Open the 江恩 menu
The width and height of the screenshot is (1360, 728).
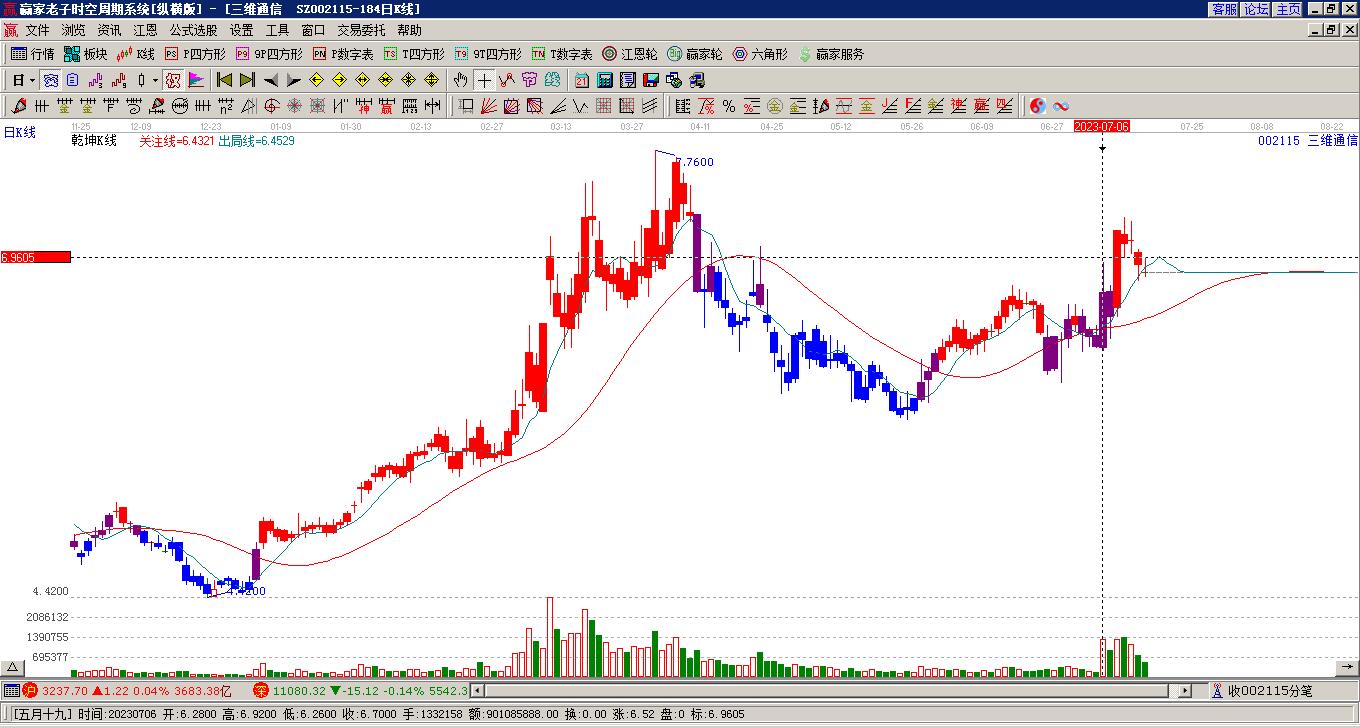145,31
